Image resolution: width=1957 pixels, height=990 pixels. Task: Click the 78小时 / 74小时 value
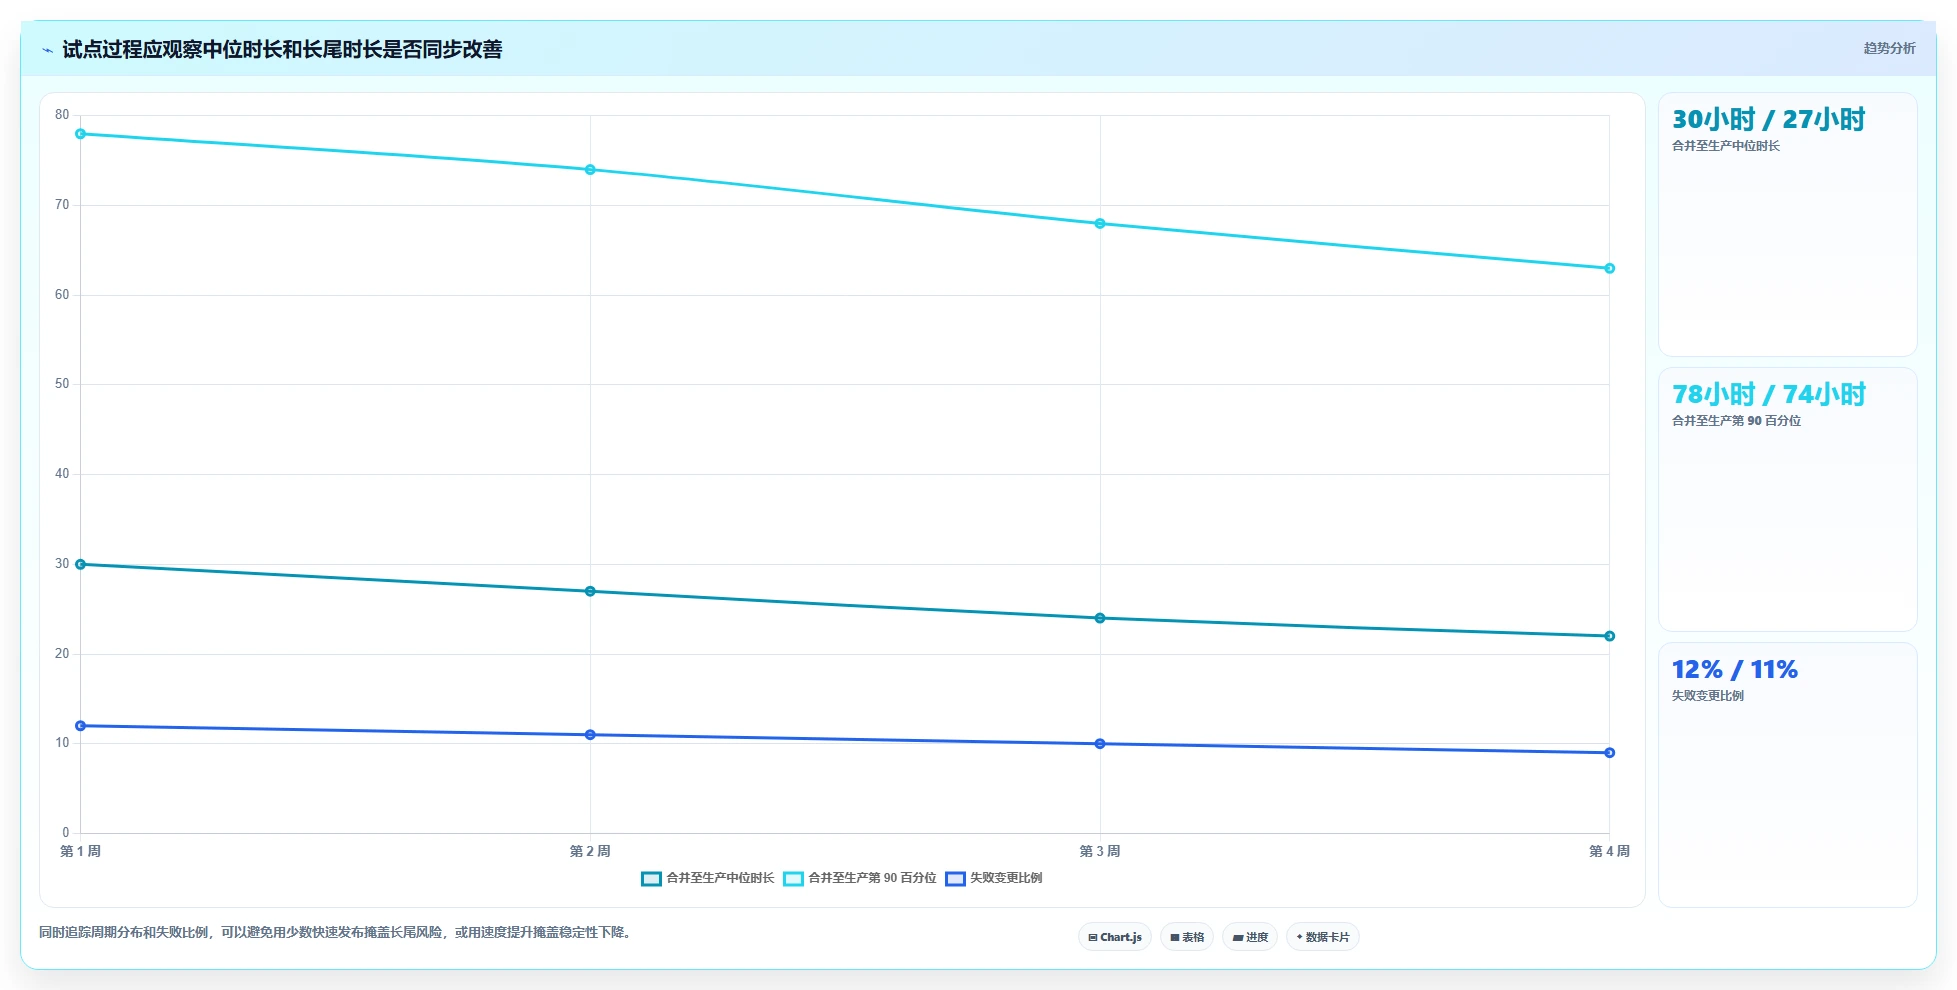[x=1768, y=395]
